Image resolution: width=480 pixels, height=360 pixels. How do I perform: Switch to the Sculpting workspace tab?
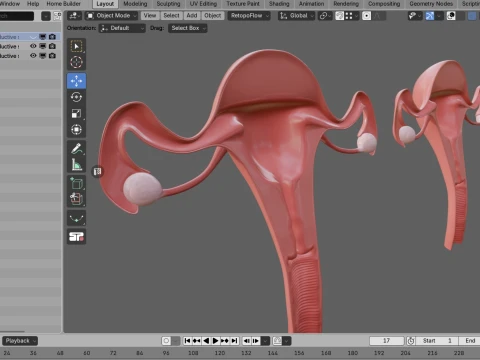coord(168,4)
